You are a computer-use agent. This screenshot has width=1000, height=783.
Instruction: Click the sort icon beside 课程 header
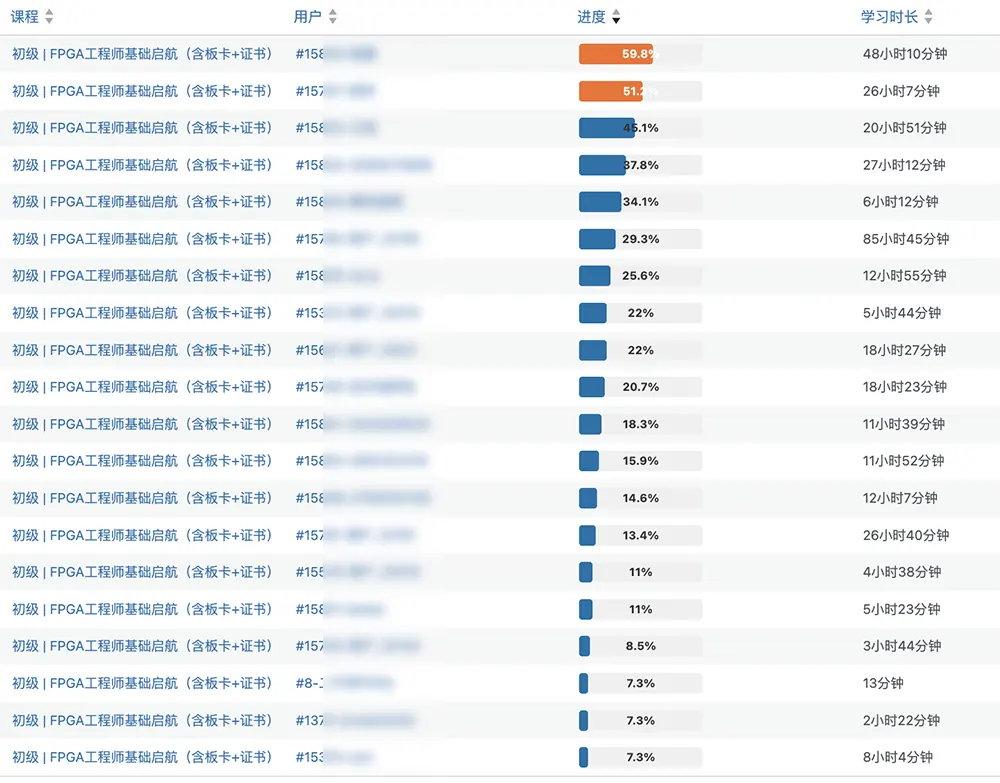click(50, 17)
